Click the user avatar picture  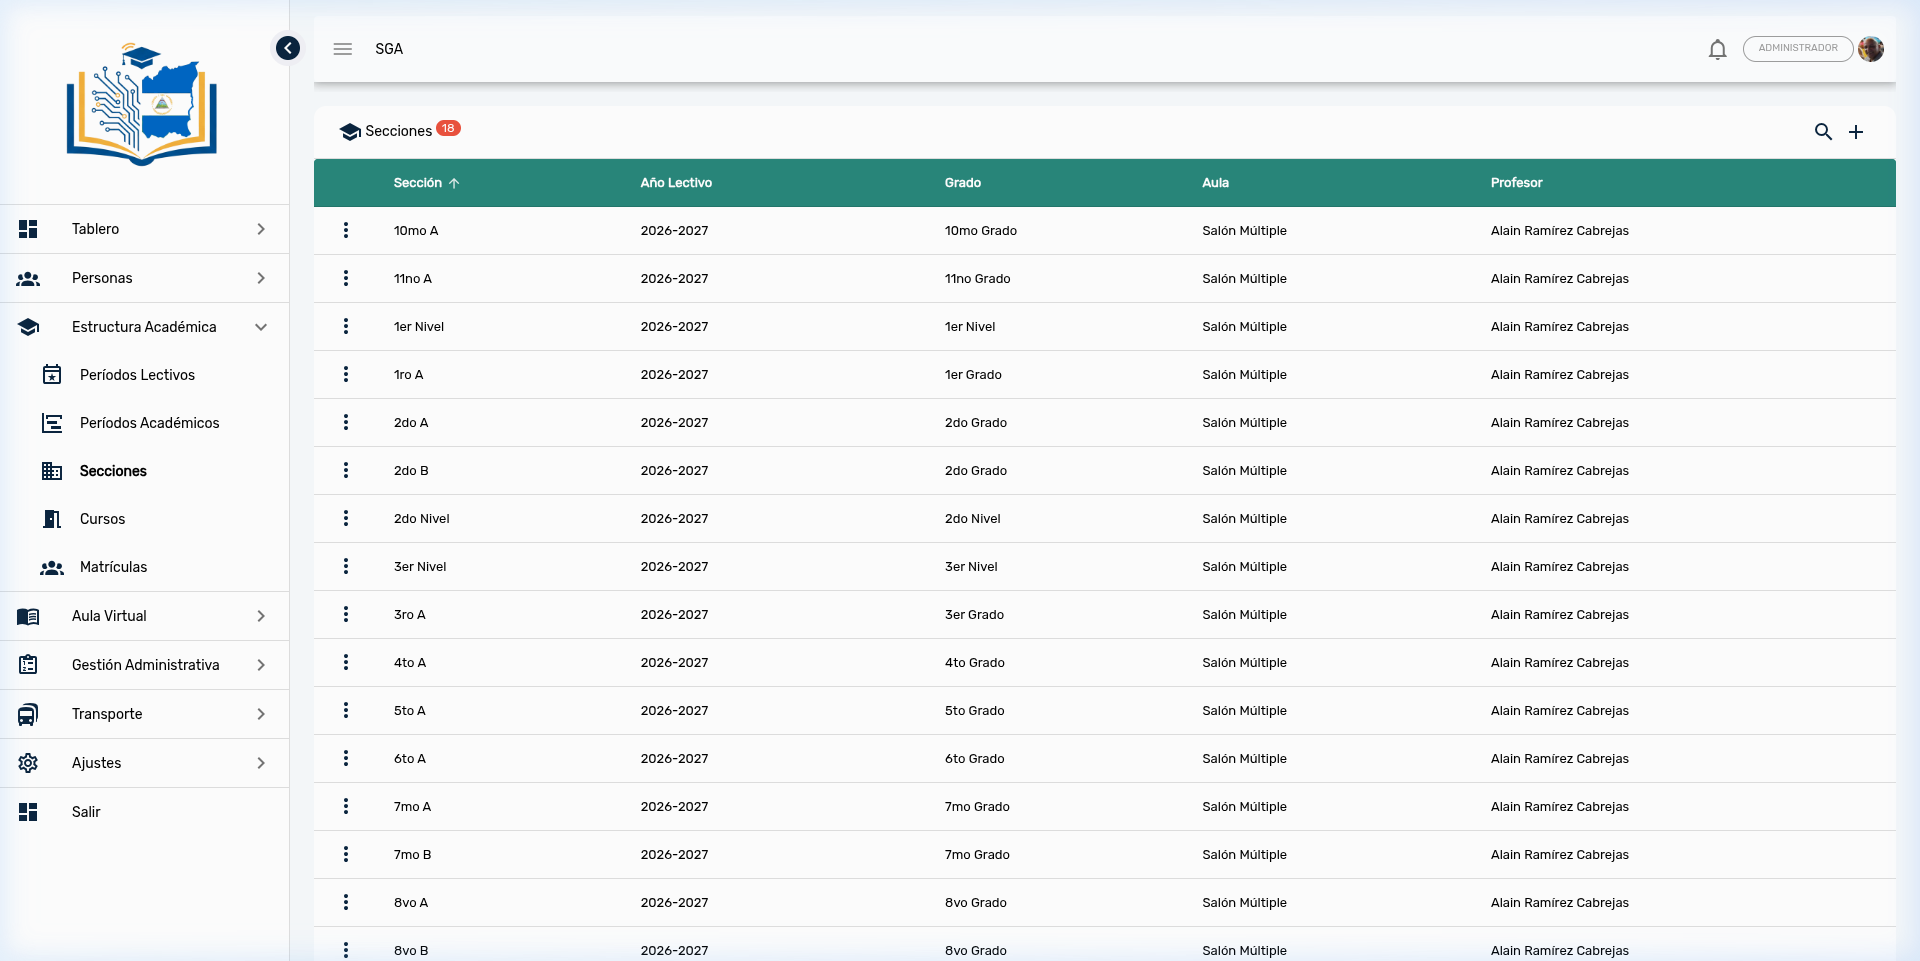(x=1871, y=49)
